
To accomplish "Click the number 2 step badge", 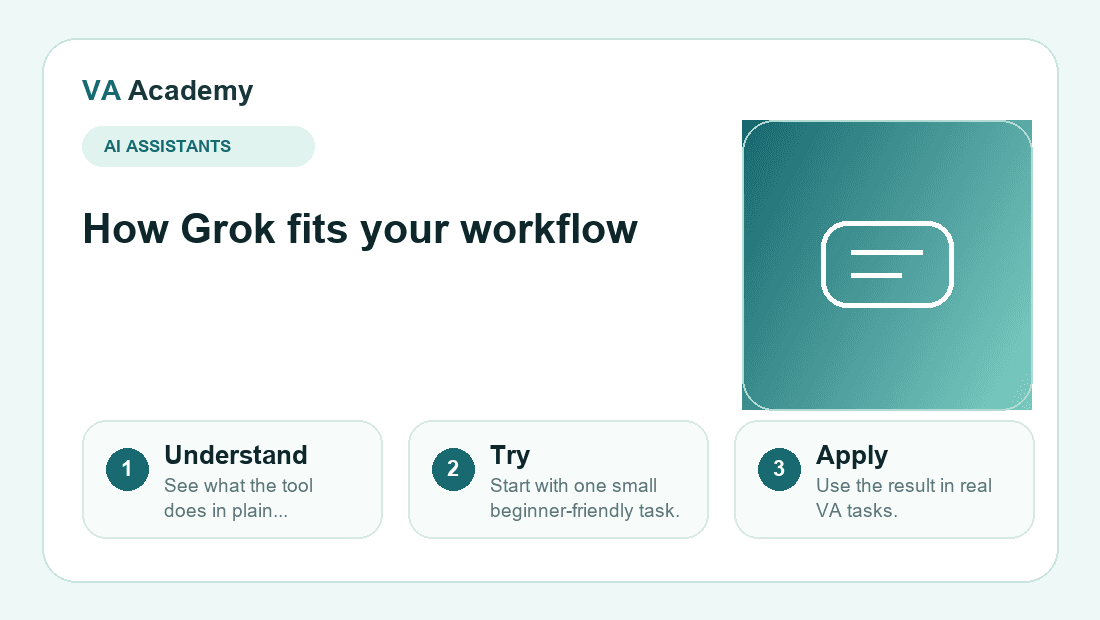I will [453, 469].
